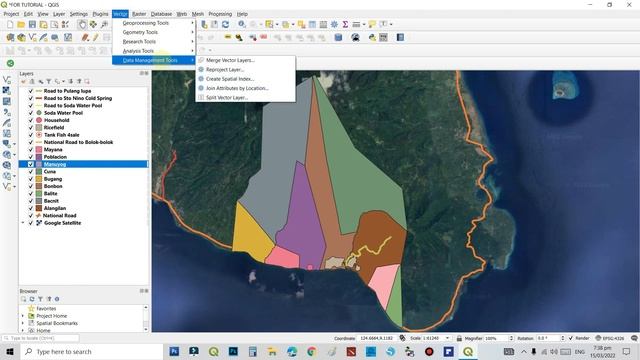The image size is (640, 360).
Task: Open the Statistical Summary sigma icon
Action: pos(345,24)
